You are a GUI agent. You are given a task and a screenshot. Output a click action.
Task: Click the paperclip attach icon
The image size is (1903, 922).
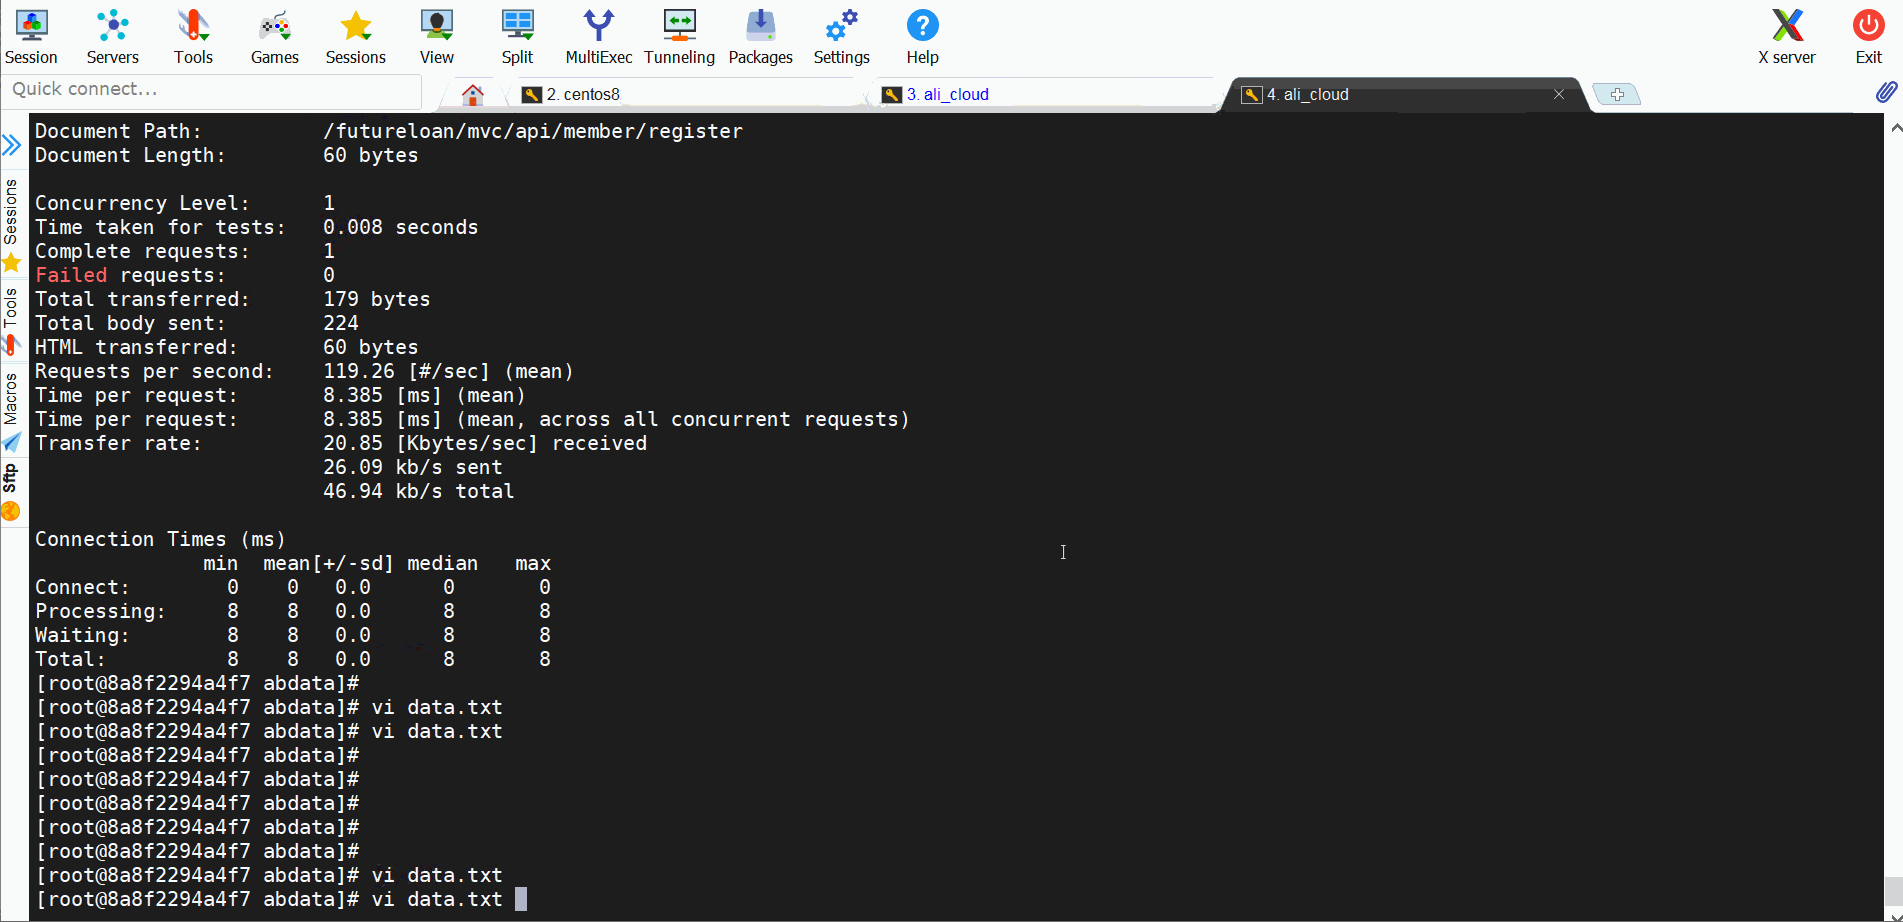[x=1885, y=92]
